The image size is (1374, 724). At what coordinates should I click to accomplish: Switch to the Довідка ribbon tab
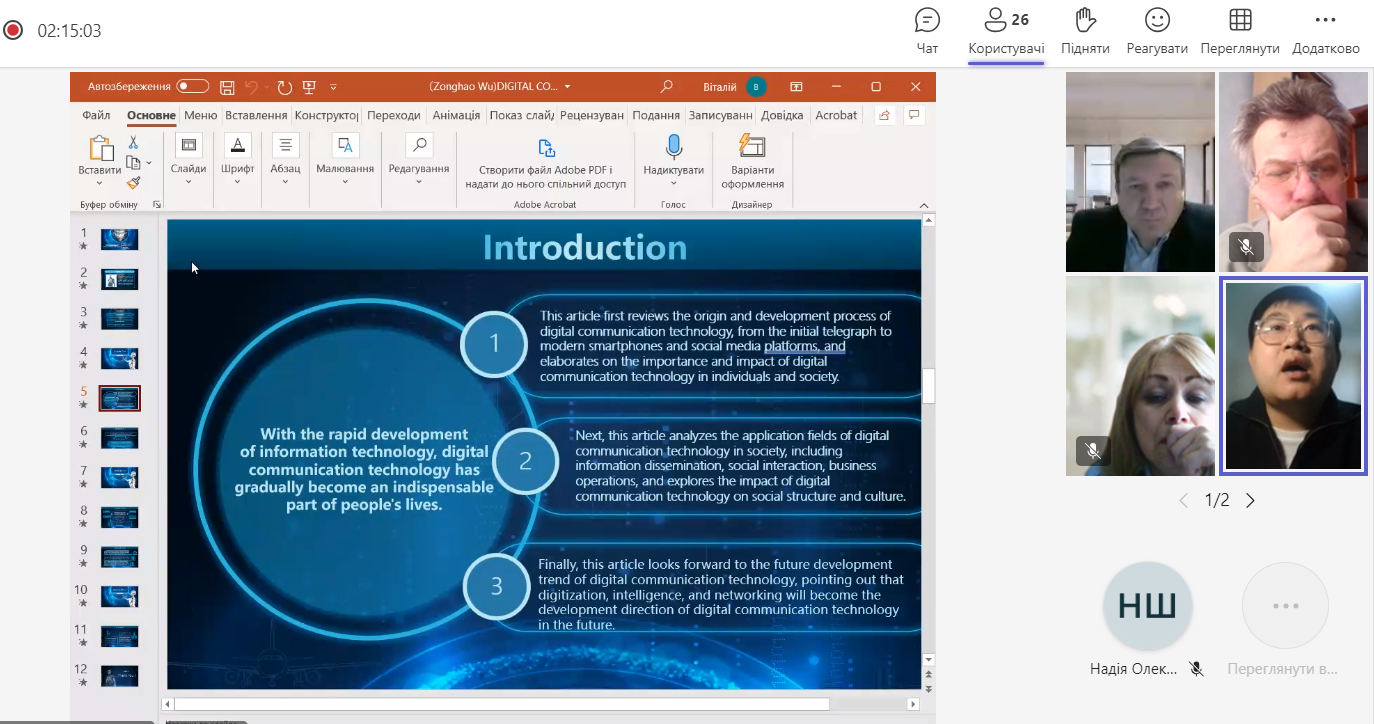click(x=782, y=115)
